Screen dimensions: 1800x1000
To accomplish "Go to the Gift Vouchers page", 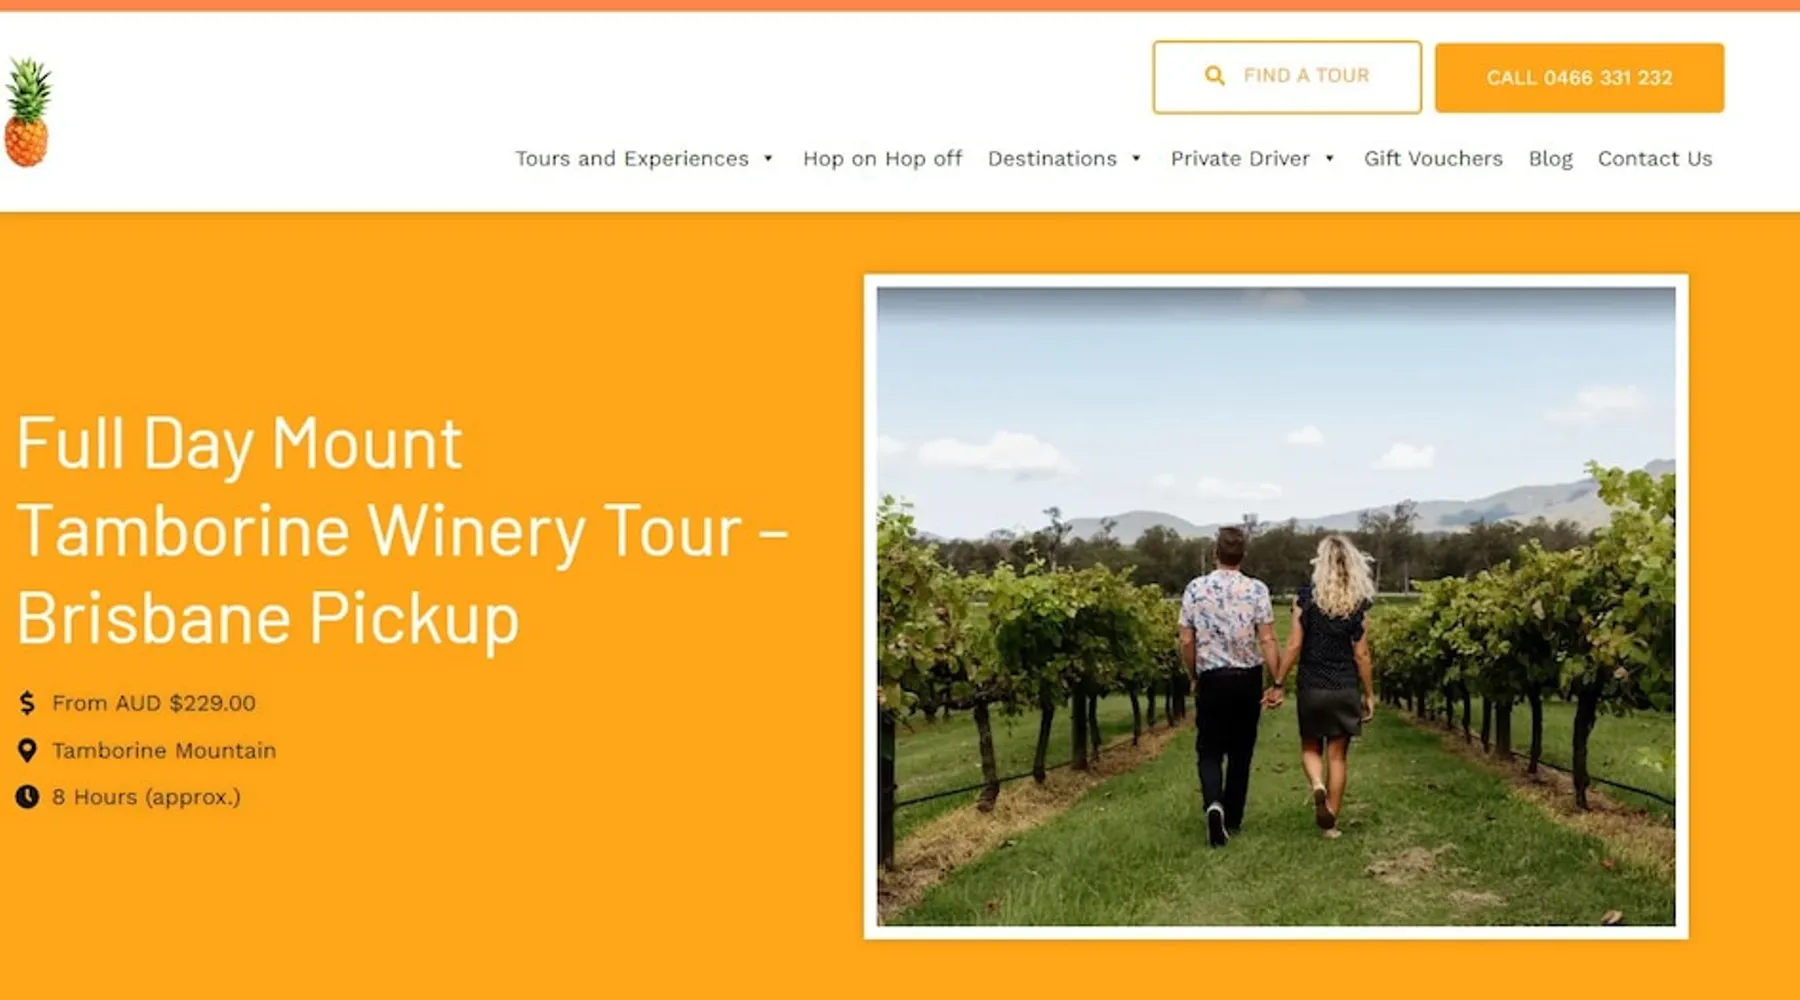I will 1433,159.
